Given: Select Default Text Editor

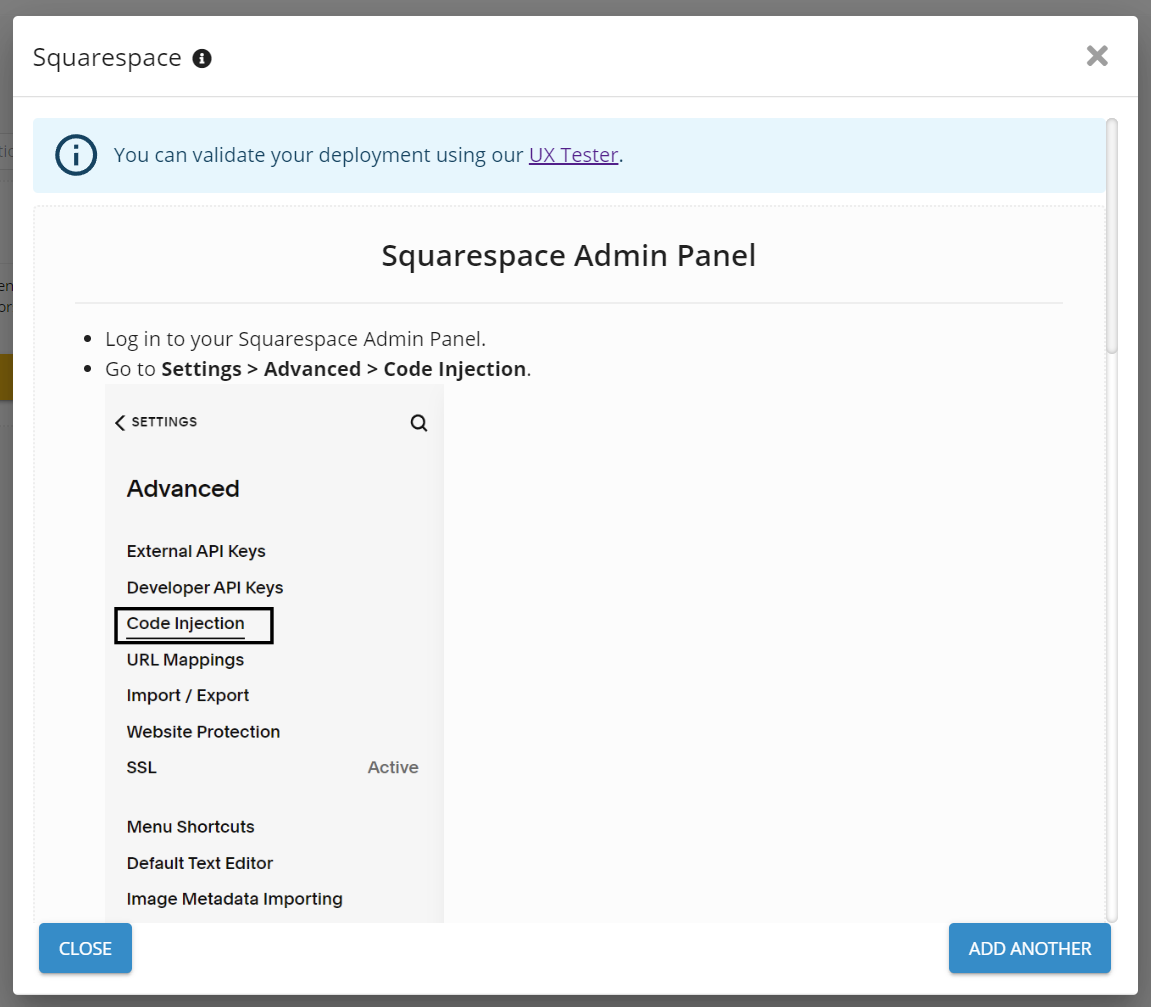Looking at the screenshot, I should 200,863.
